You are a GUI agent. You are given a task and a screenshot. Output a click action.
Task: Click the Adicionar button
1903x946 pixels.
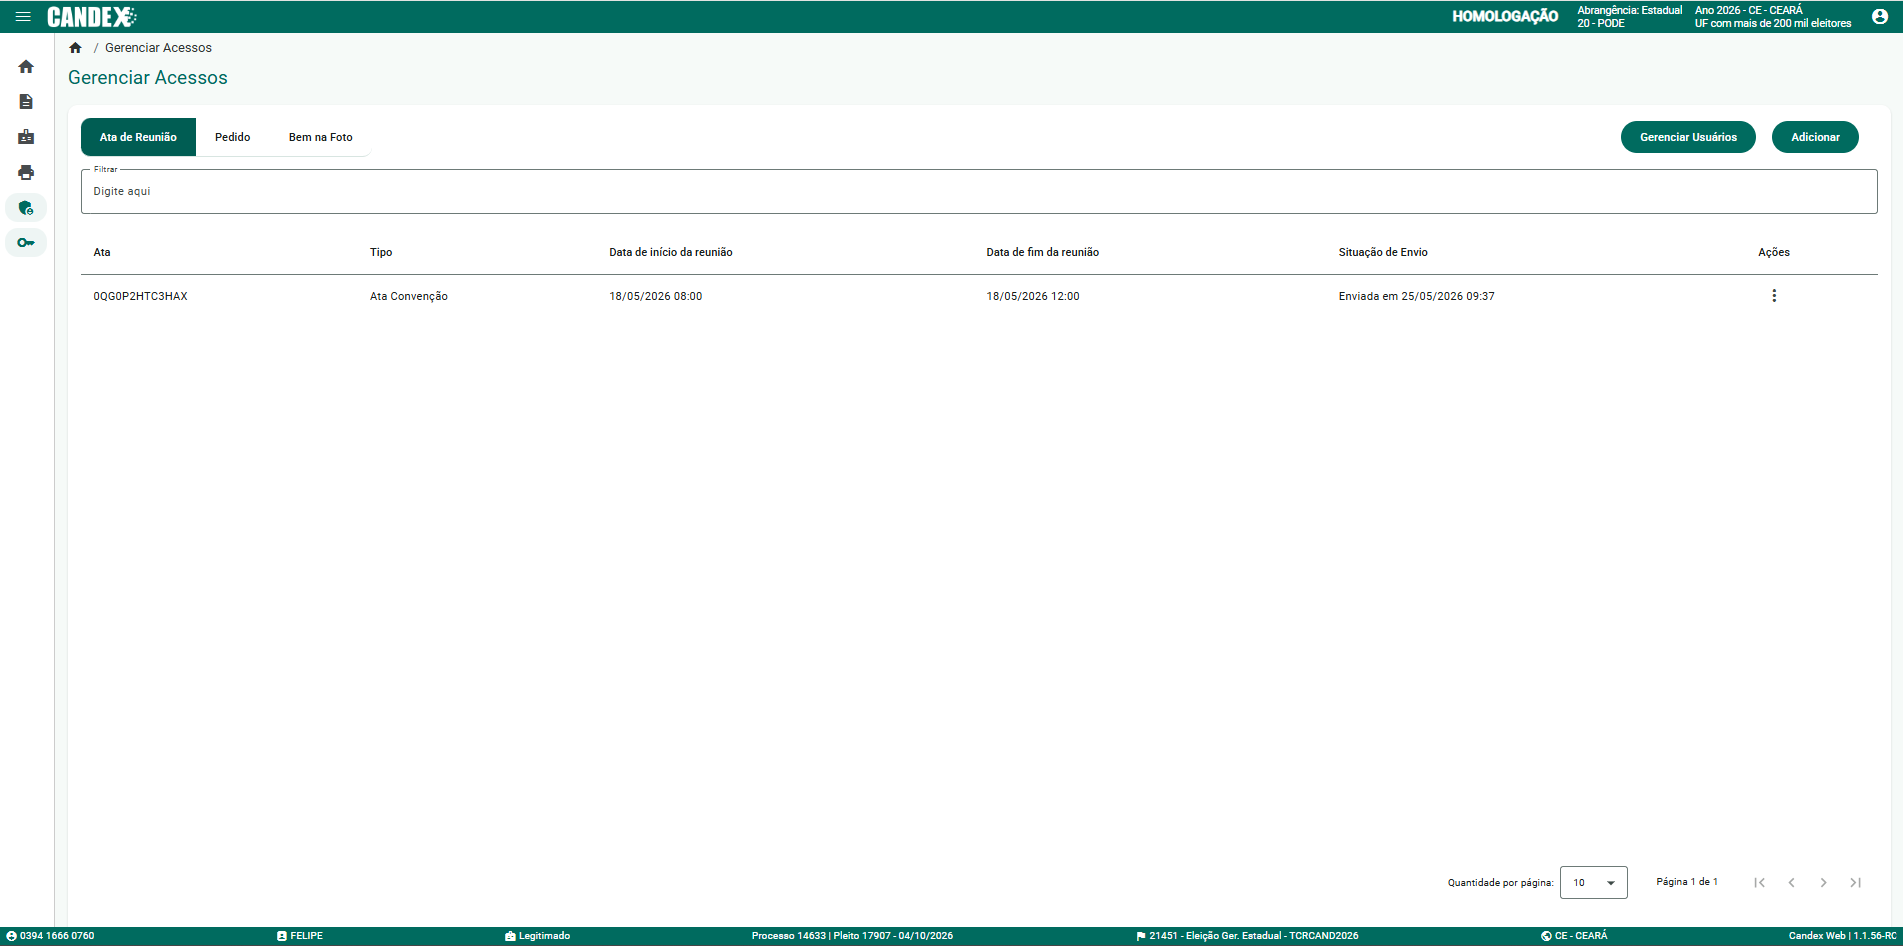point(1815,137)
